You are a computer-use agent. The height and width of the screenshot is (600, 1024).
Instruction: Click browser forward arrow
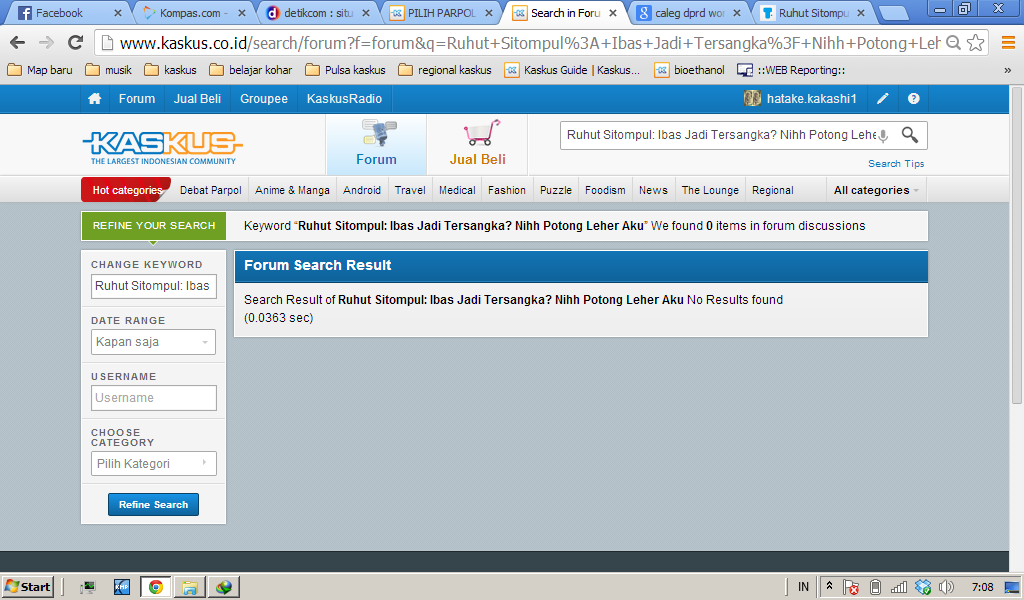[x=46, y=43]
